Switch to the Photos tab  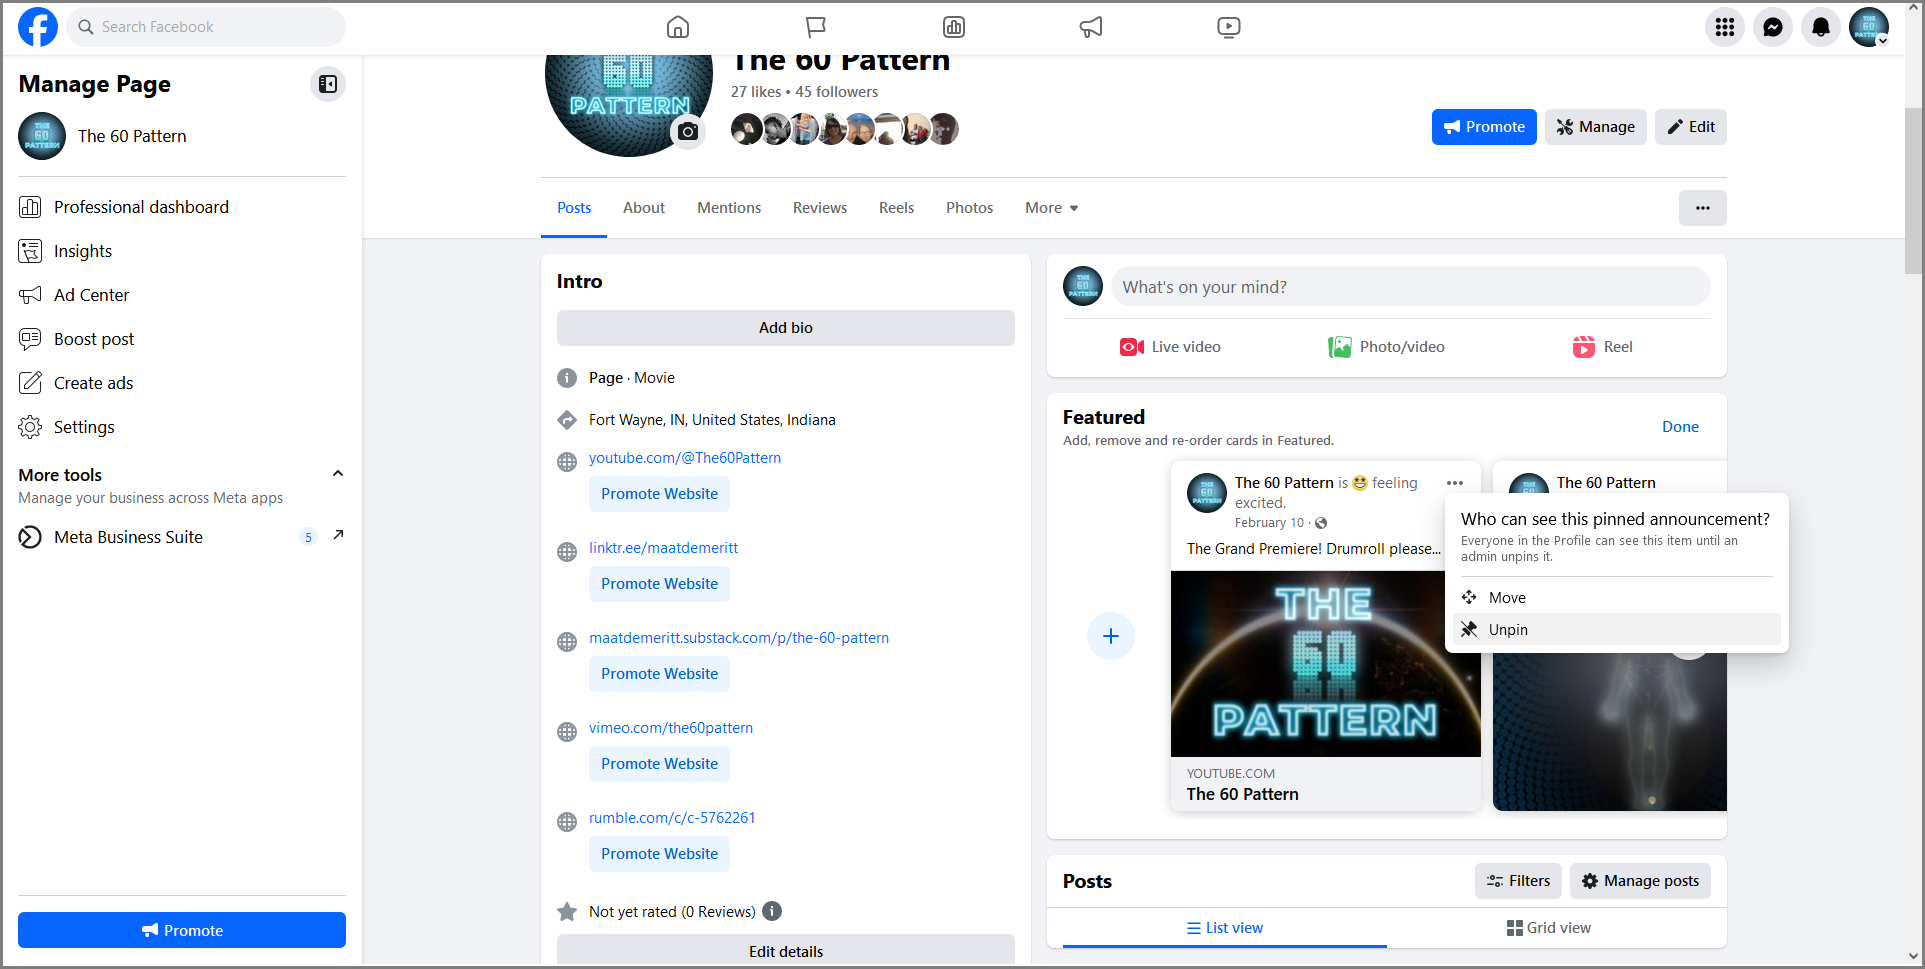pyautogui.click(x=970, y=208)
